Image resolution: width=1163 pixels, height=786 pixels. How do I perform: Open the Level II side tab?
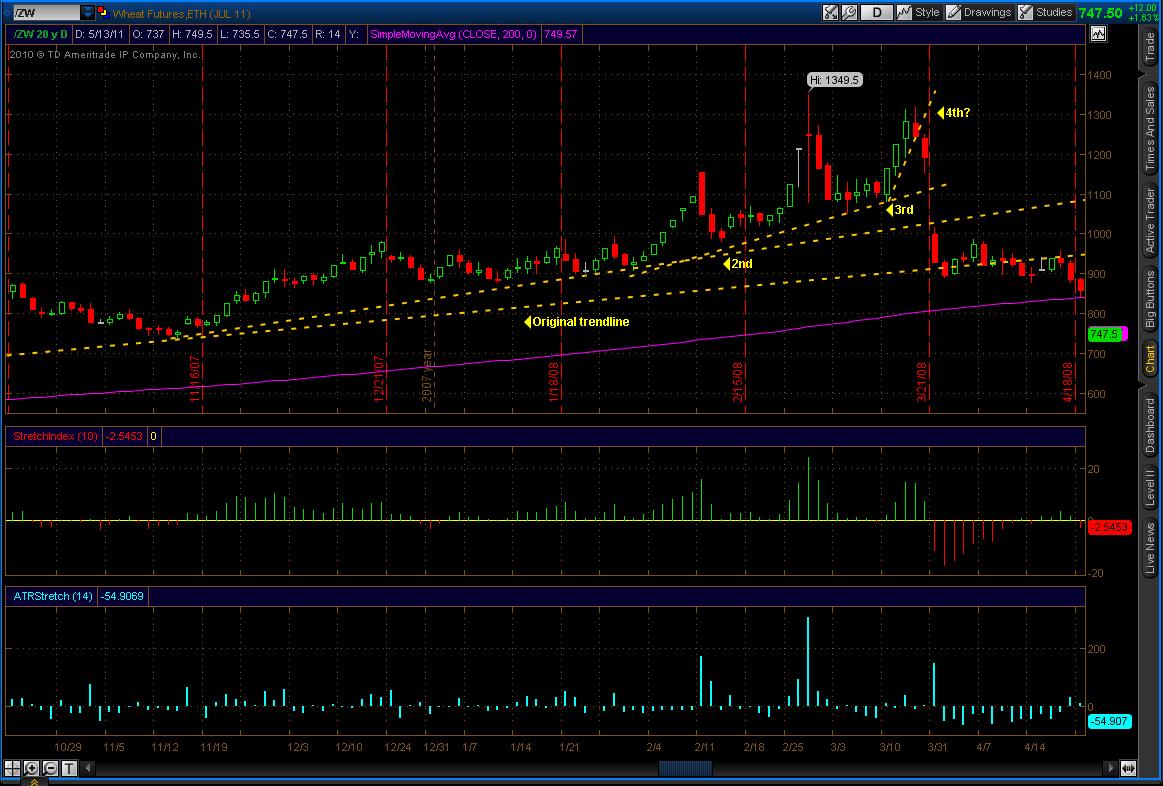(x=1150, y=487)
